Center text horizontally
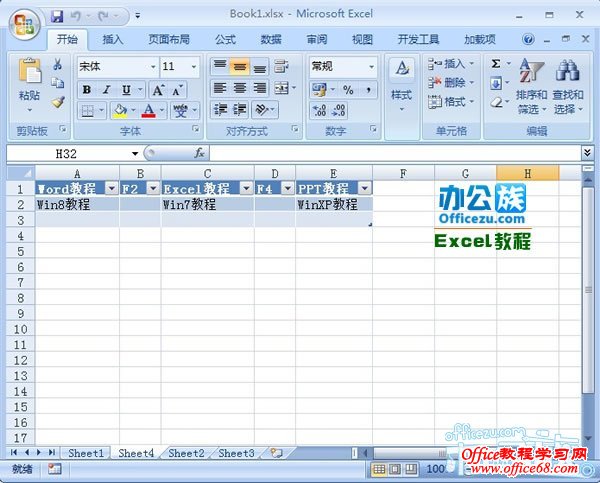 coord(240,88)
